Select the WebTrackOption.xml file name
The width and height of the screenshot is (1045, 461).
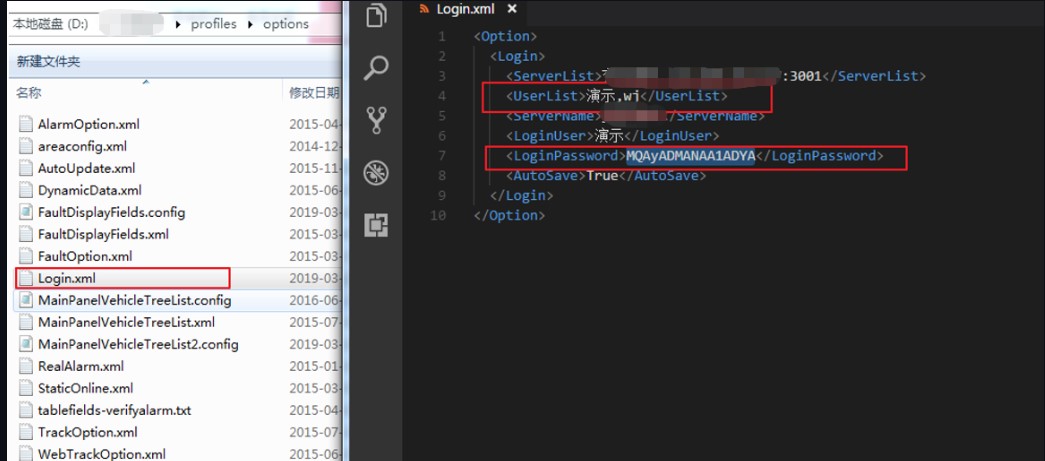[101, 454]
